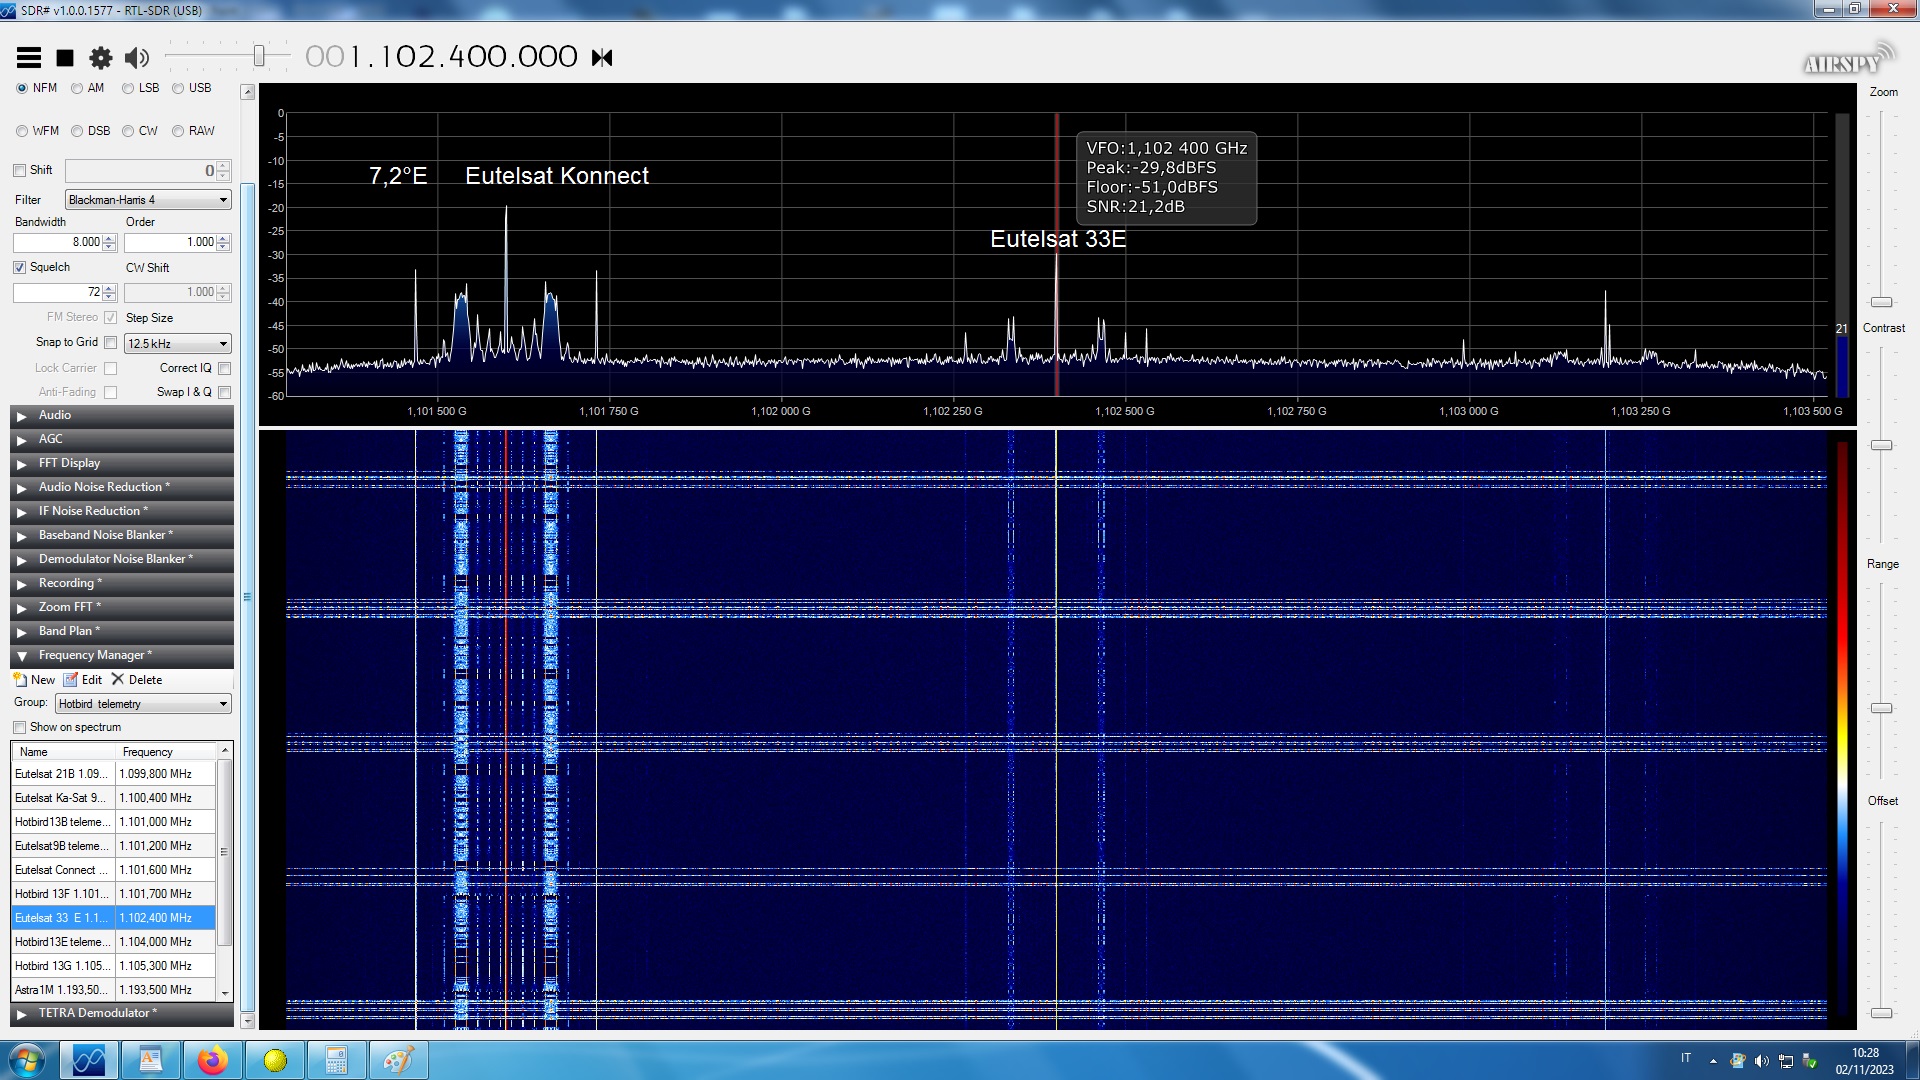This screenshot has width=1920, height=1080.
Task: Open the configuration gear icon
Action: (x=101, y=58)
